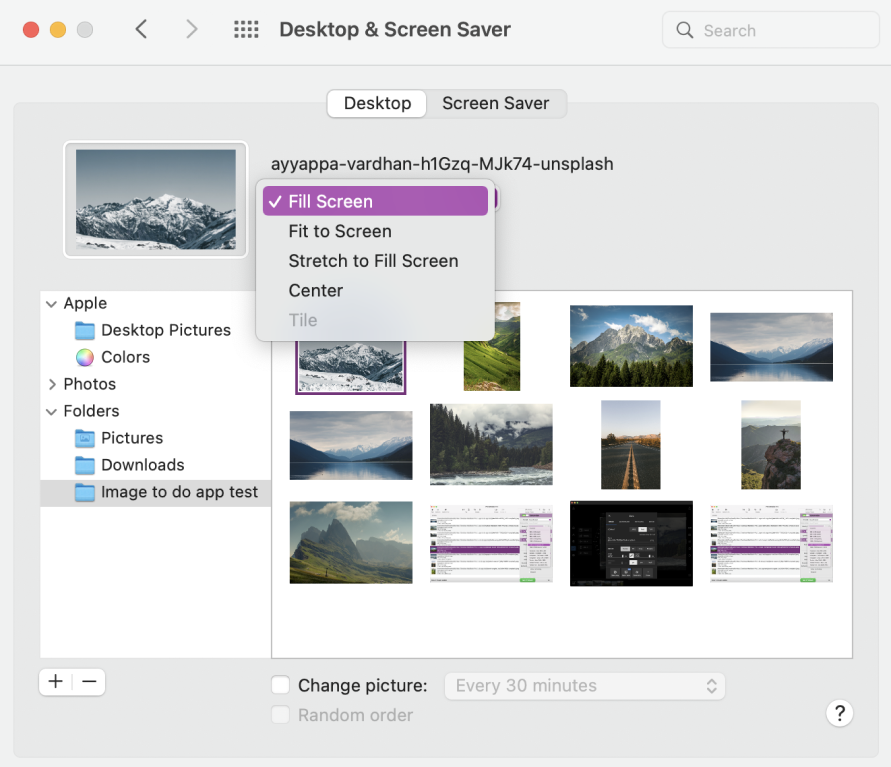Toggle the Random order checkbox

coord(281,715)
